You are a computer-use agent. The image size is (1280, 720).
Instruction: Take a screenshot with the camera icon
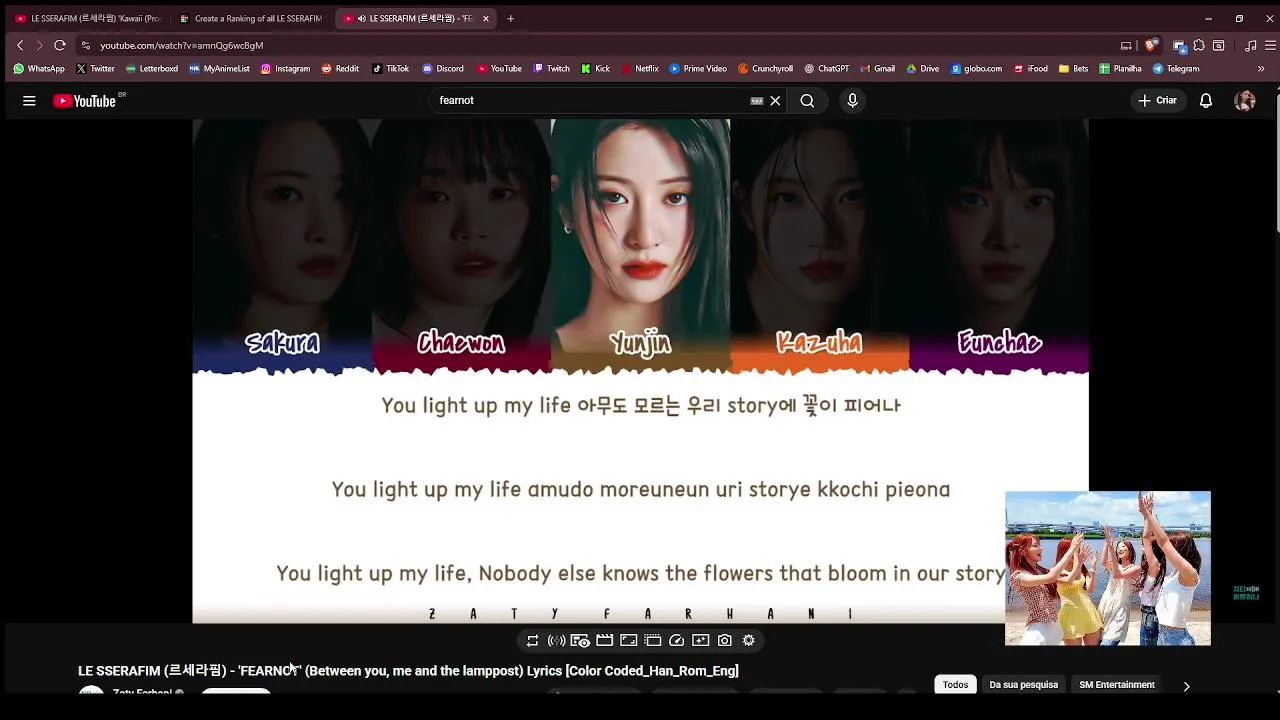pos(724,641)
